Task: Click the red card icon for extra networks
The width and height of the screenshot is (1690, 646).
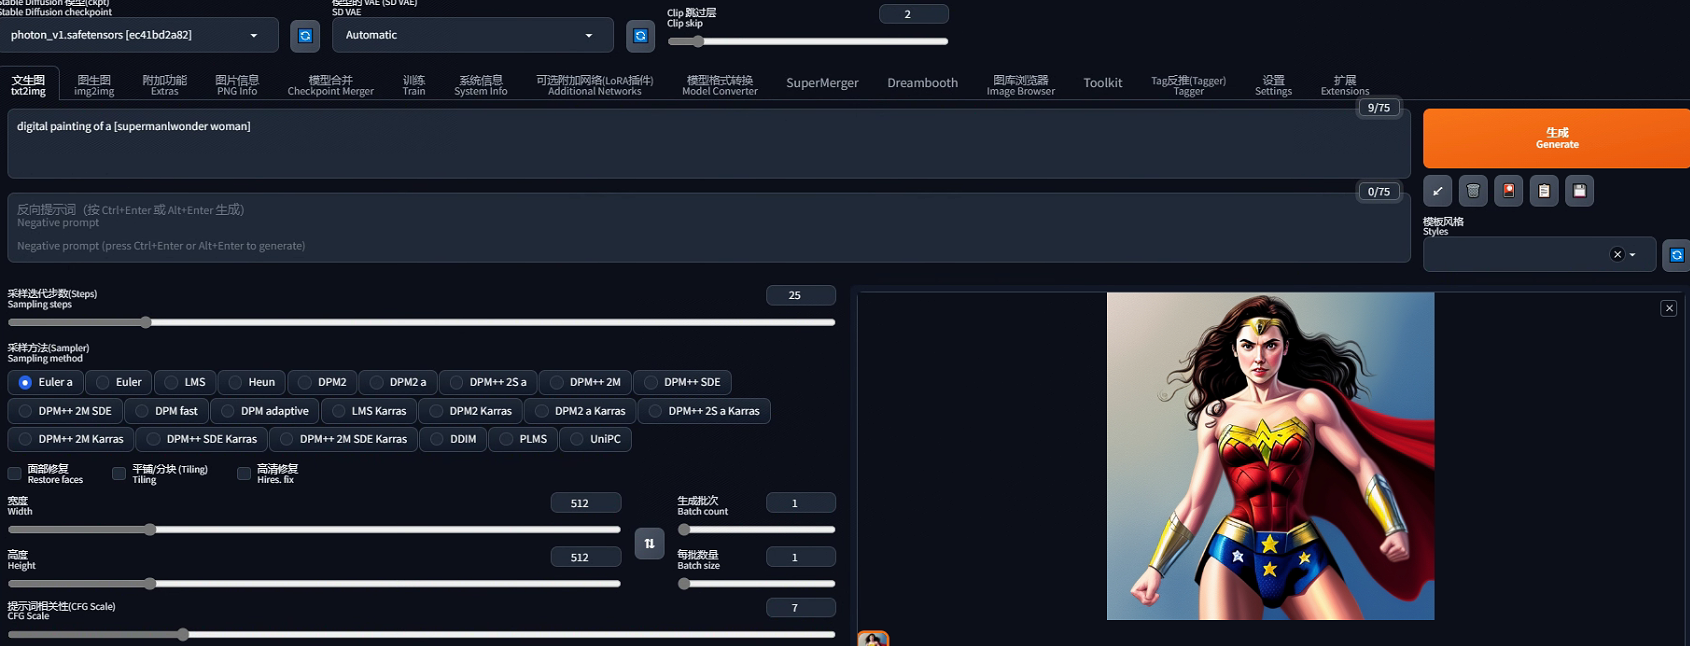Action: point(1508,191)
